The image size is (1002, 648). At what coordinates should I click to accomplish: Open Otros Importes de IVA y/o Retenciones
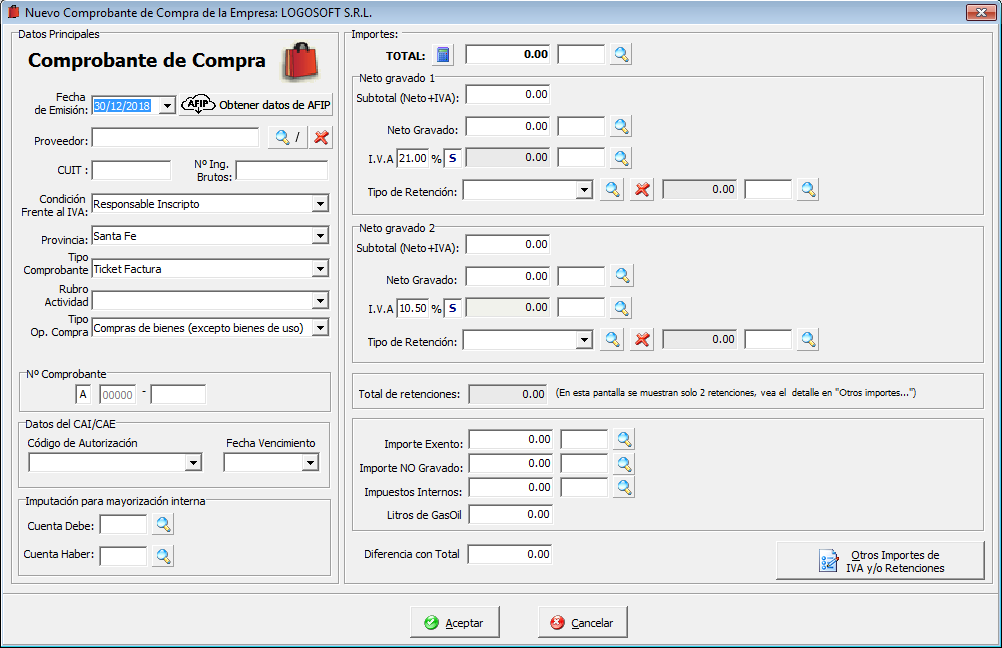(x=880, y=561)
